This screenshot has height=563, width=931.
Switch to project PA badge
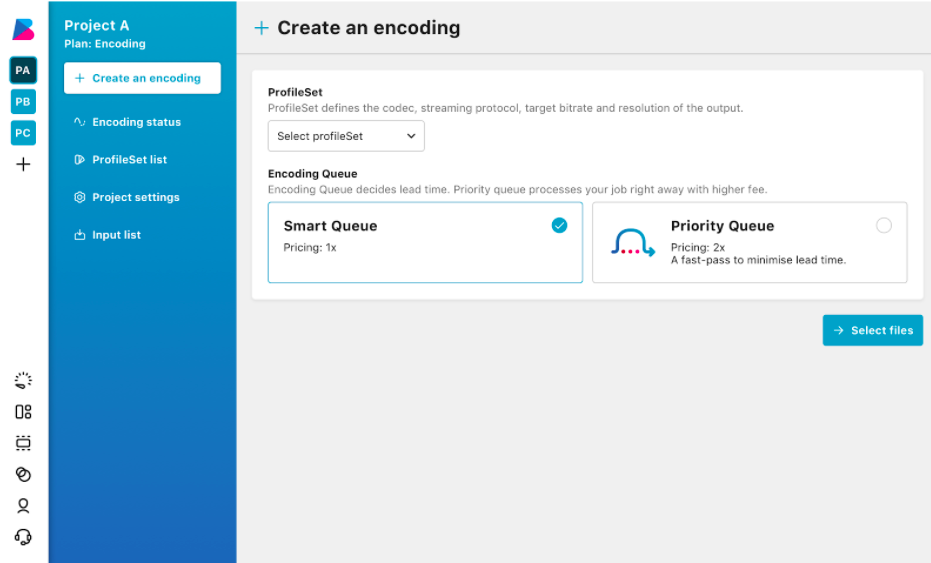point(23,70)
